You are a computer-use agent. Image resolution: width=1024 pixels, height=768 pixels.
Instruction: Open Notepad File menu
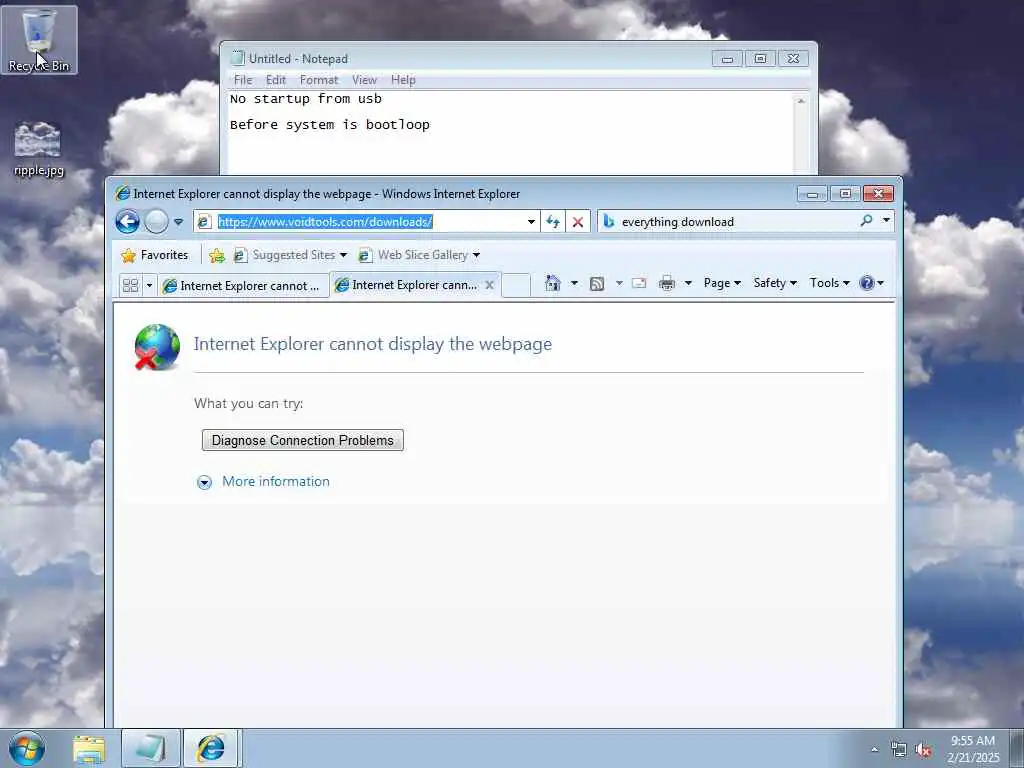click(x=243, y=80)
